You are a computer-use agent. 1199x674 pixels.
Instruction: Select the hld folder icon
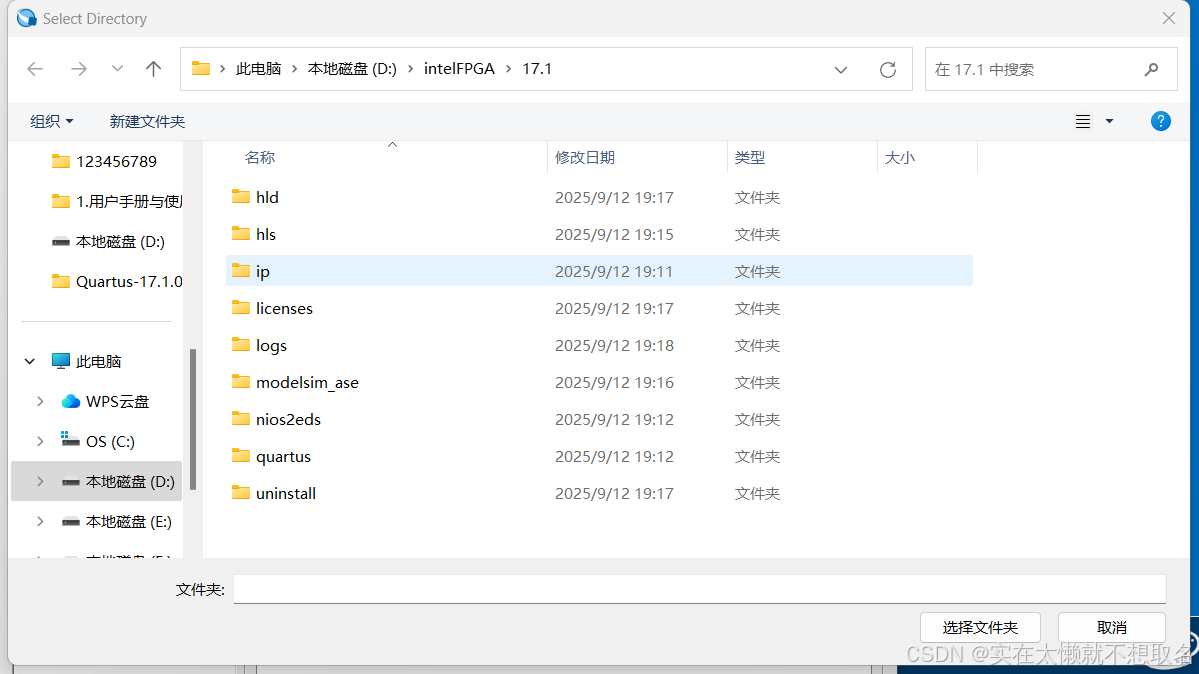point(241,197)
